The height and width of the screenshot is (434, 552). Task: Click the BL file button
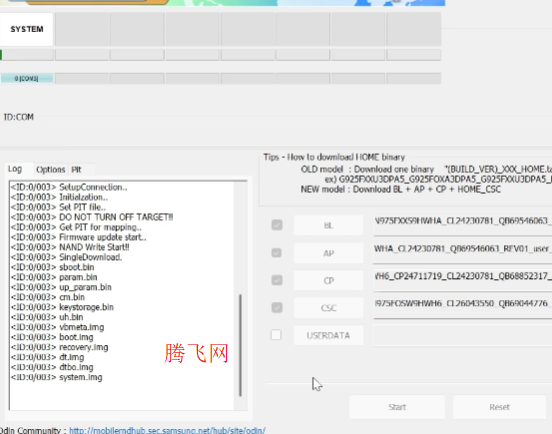pyautogui.click(x=328, y=225)
